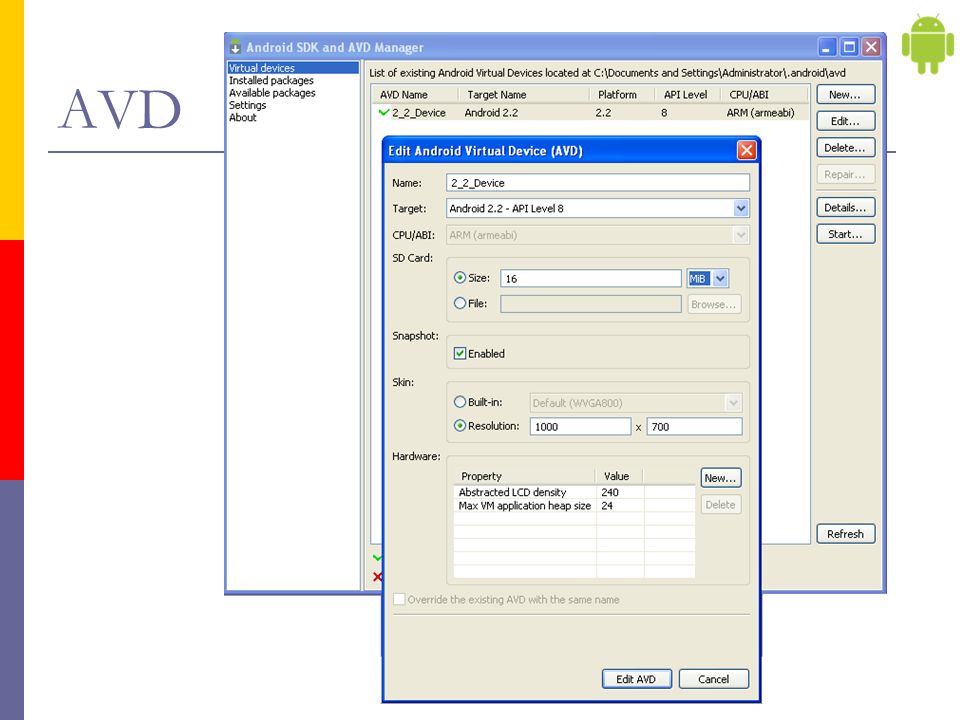Click the Target Name column header

tap(524, 95)
